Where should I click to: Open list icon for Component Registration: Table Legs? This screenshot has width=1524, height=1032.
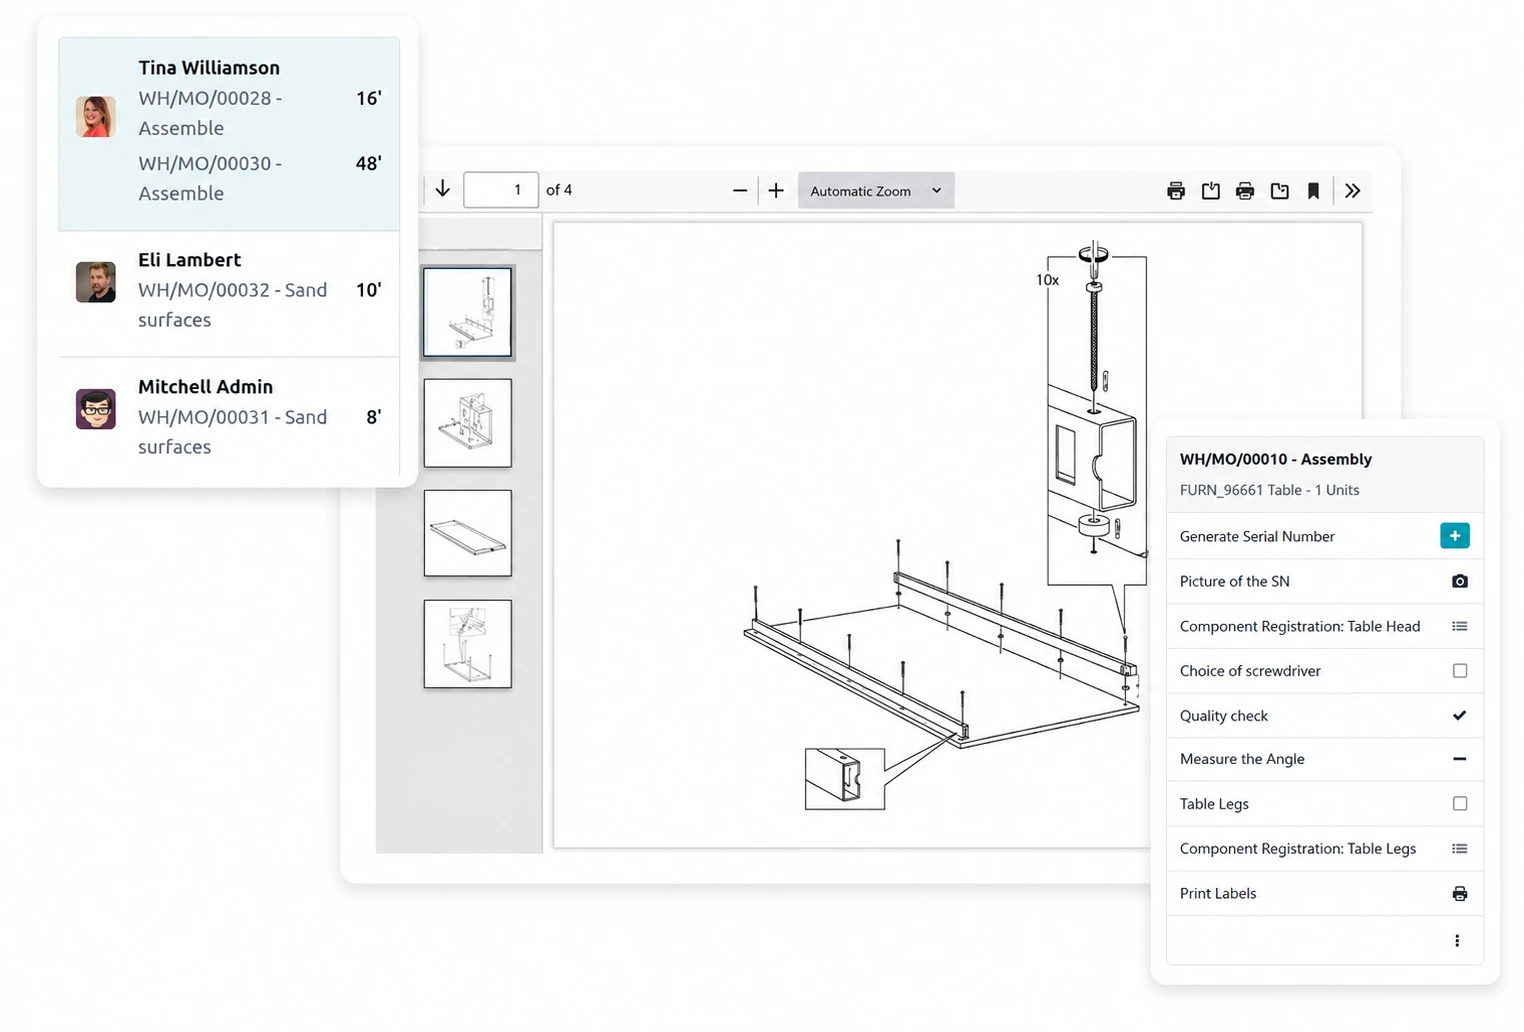tap(1460, 848)
